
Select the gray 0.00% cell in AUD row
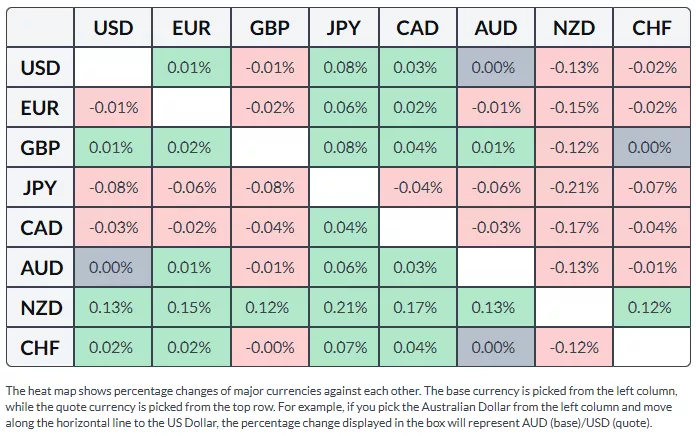tap(113, 268)
